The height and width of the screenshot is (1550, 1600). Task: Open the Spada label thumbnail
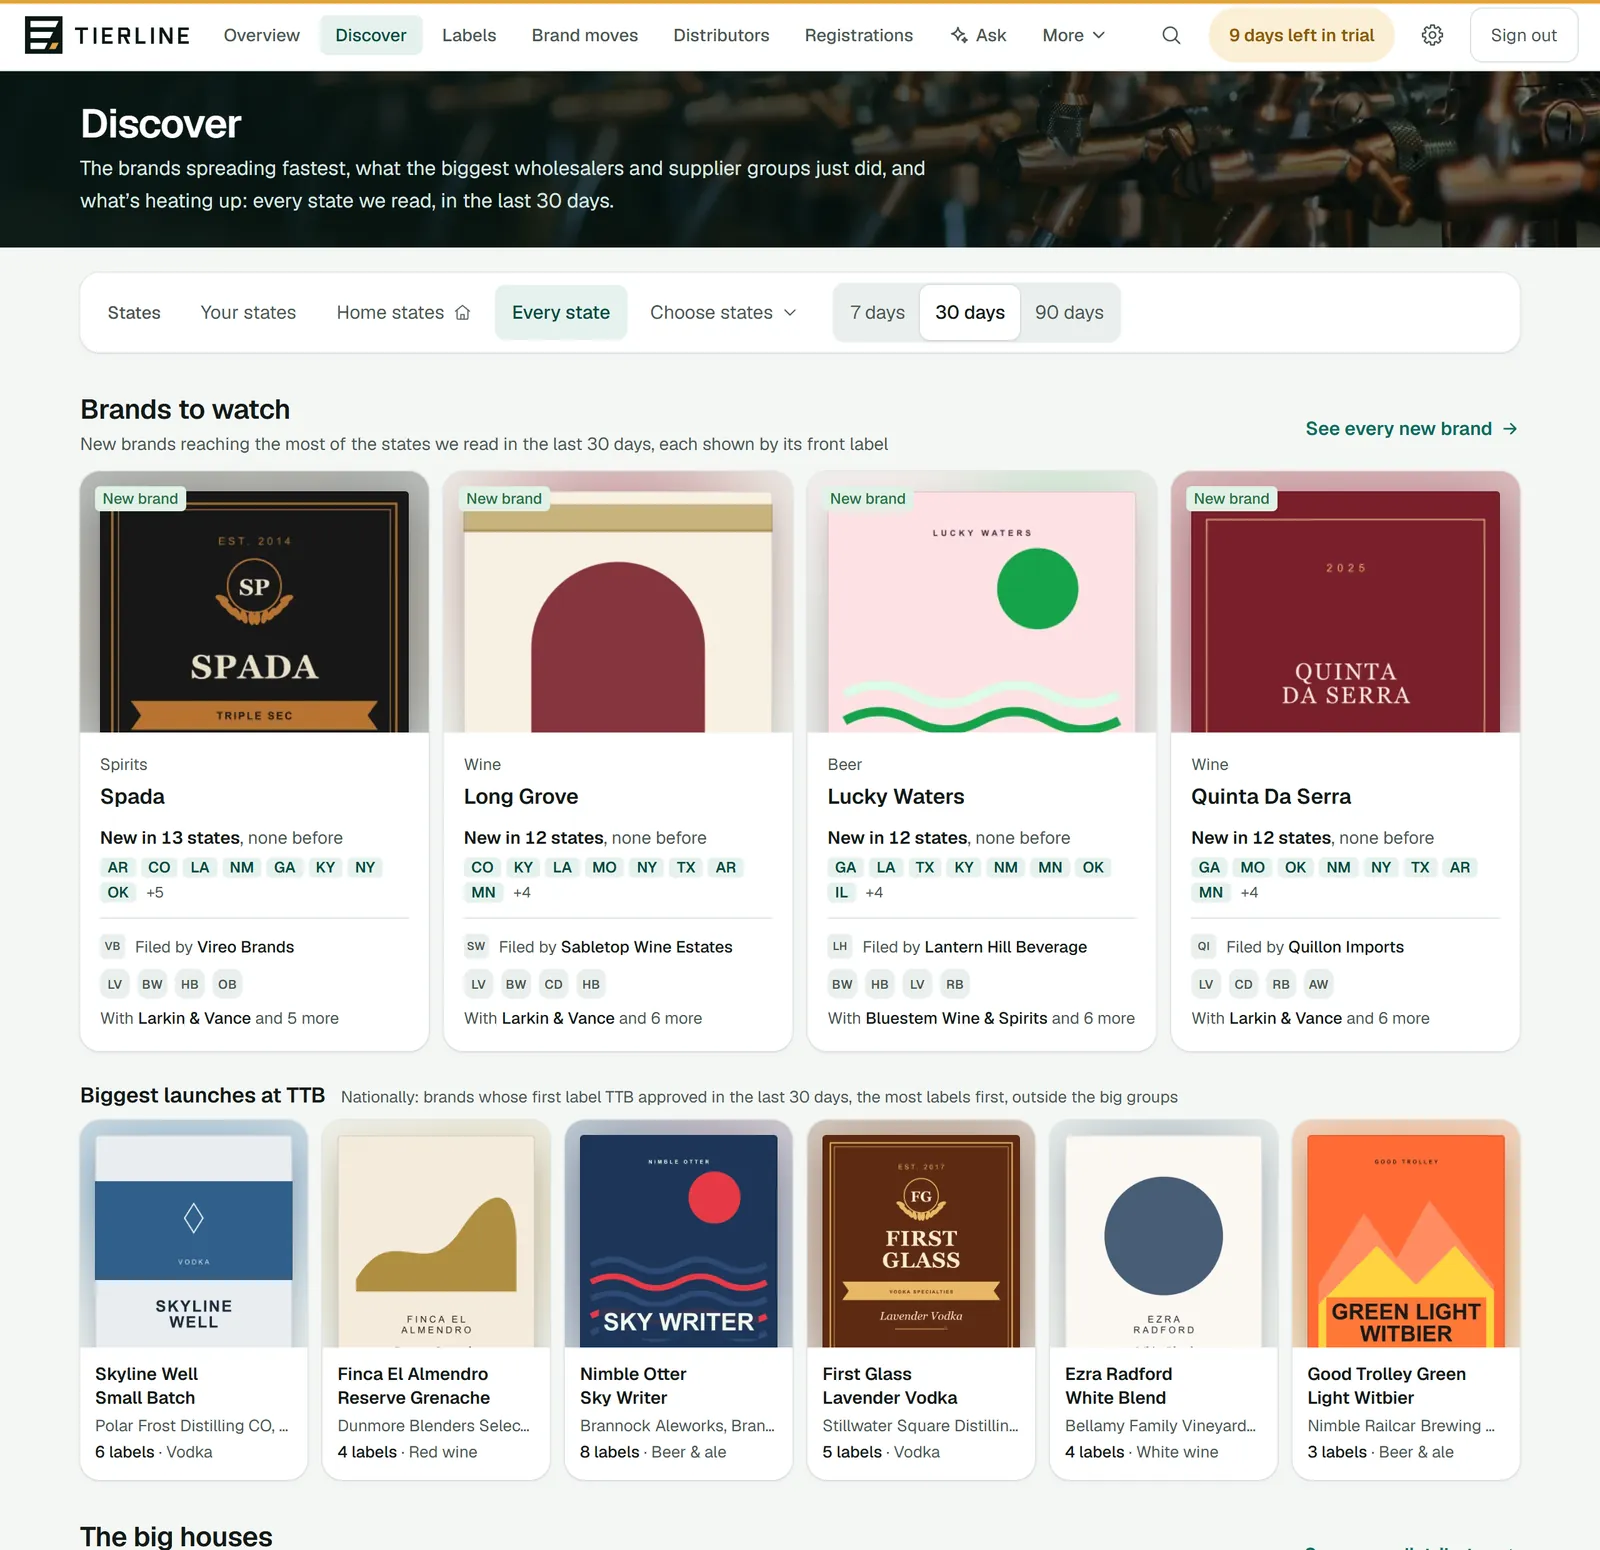[x=254, y=610]
